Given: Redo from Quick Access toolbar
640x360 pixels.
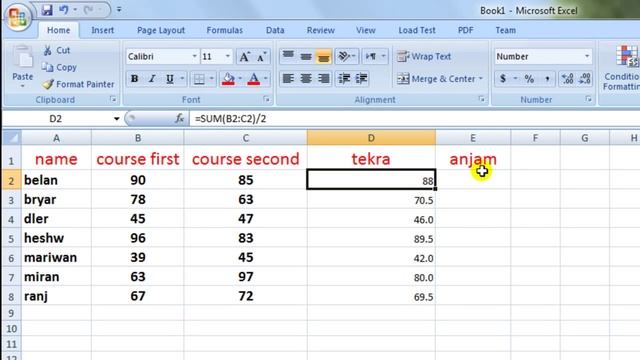Looking at the screenshot, I should pyautogui.click(x=89, y=10).
